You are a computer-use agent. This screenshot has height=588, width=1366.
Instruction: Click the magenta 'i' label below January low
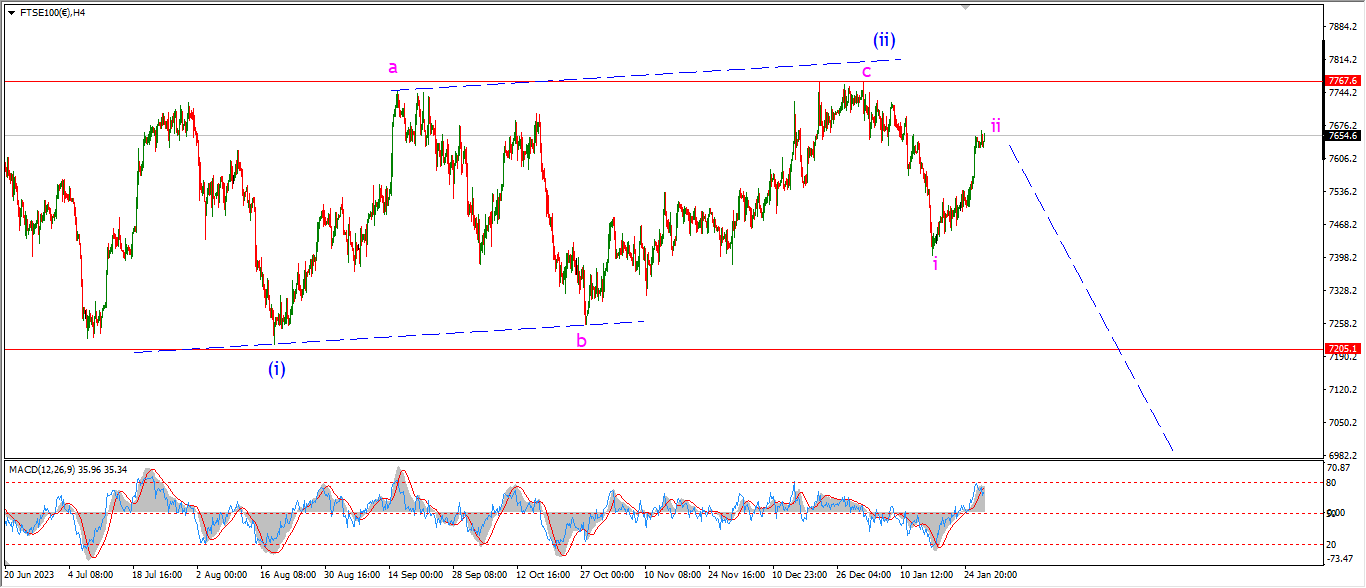[935, 263]
